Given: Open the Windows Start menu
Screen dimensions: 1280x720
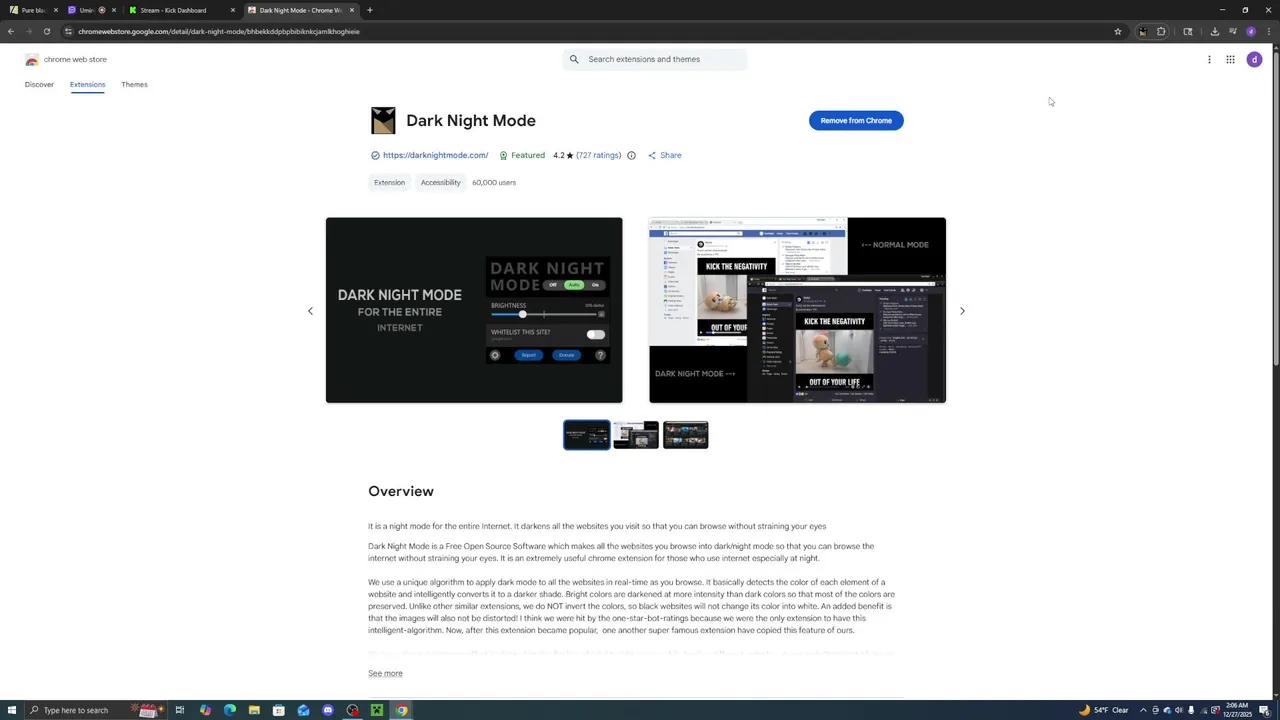Looking at the screenshot, I should tap(12, 710).
